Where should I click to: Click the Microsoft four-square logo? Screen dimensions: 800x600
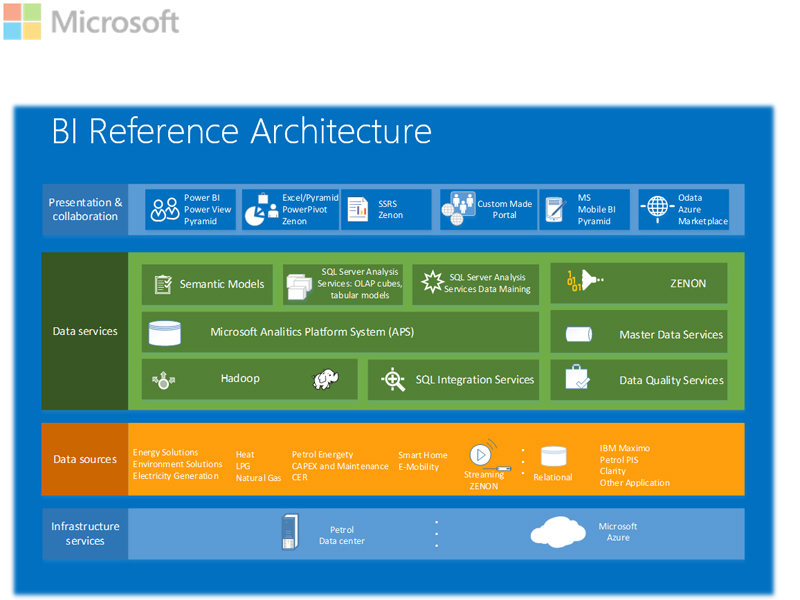tap(22, 21)
